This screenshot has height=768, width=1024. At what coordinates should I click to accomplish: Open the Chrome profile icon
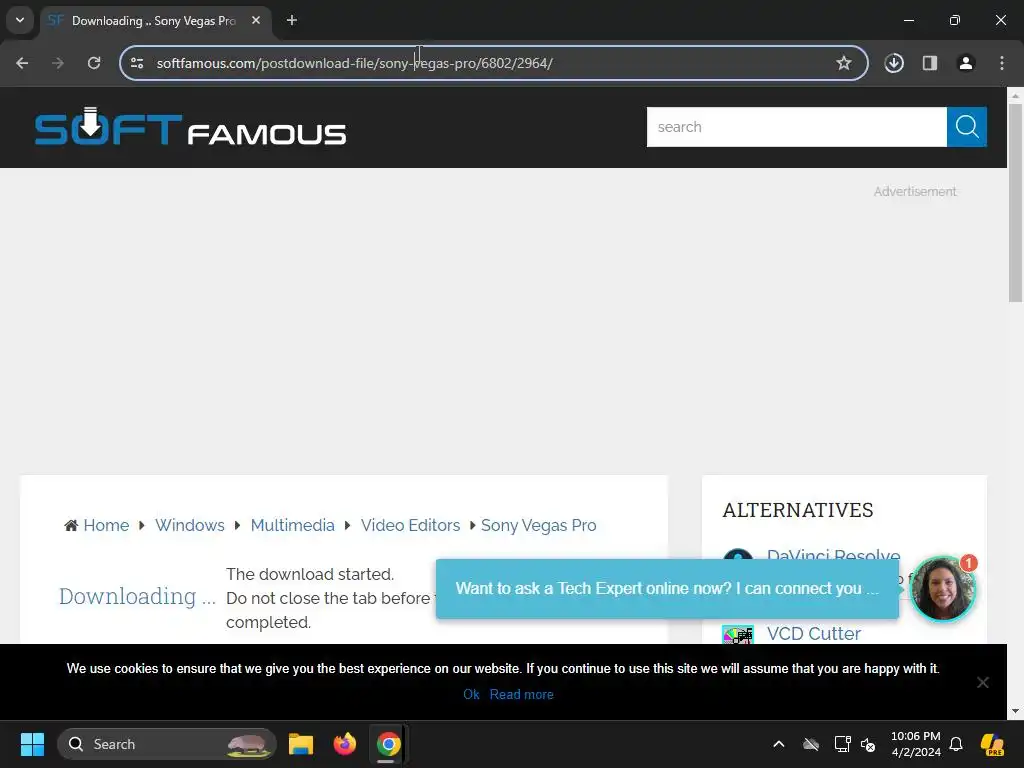coord(966,63)
